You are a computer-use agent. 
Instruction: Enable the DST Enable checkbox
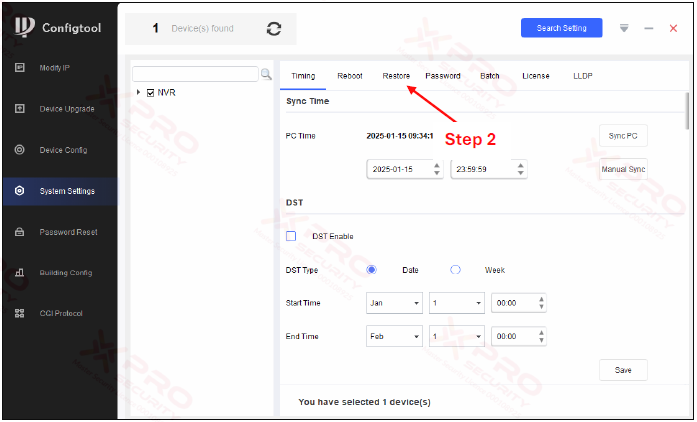click(291, 236)
